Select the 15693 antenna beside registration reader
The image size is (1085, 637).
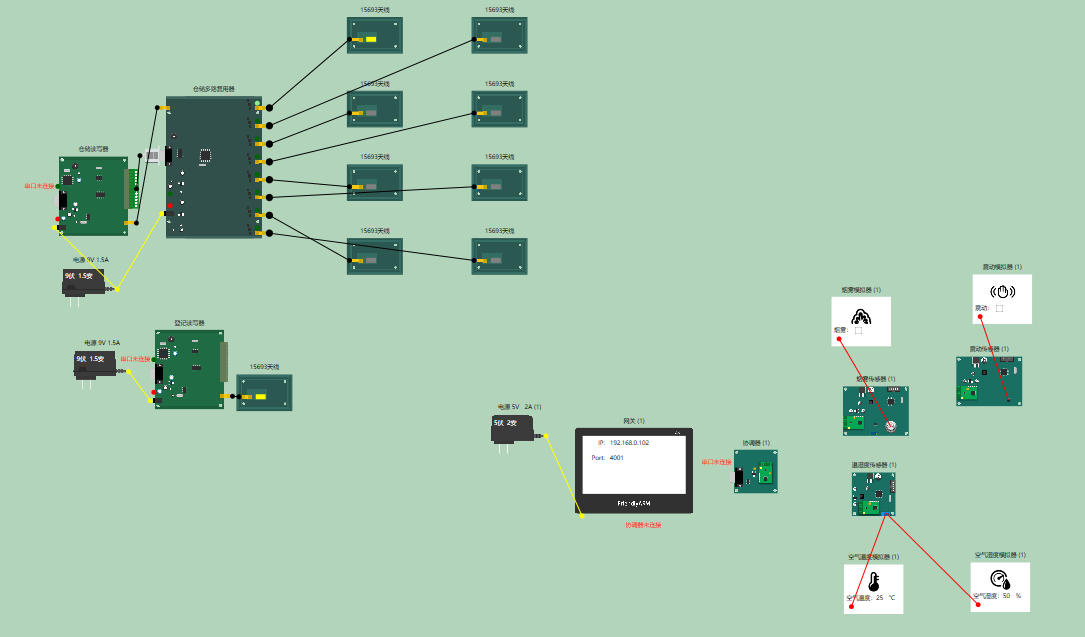(264, 392)
